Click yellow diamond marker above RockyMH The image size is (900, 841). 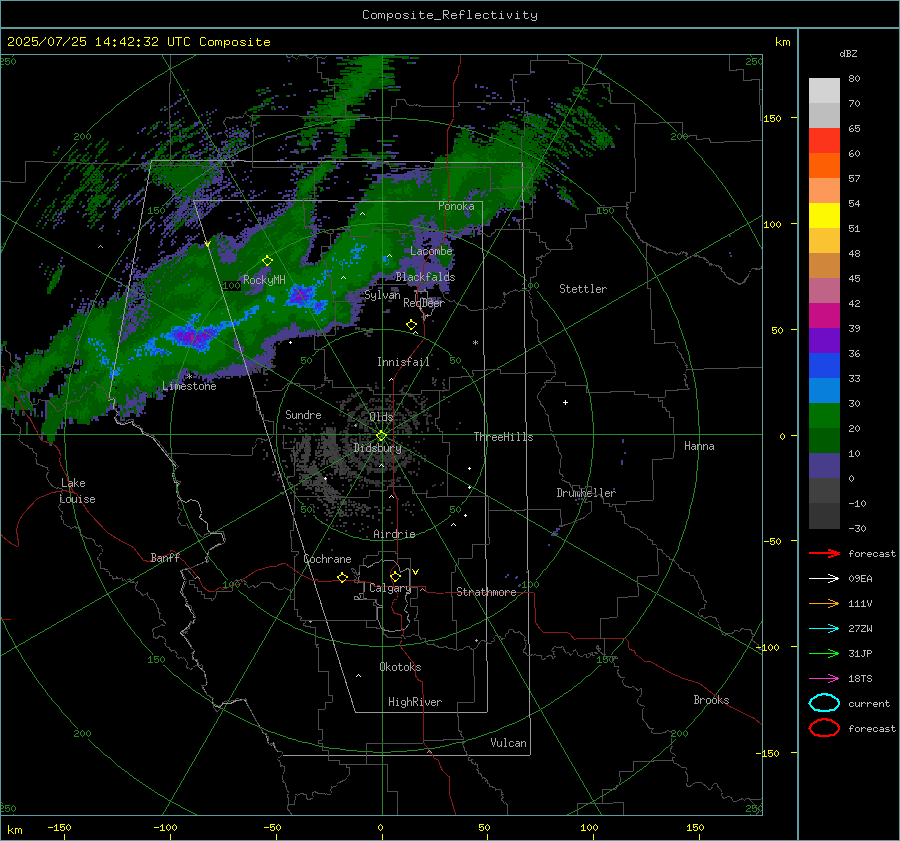coord(267,261)
